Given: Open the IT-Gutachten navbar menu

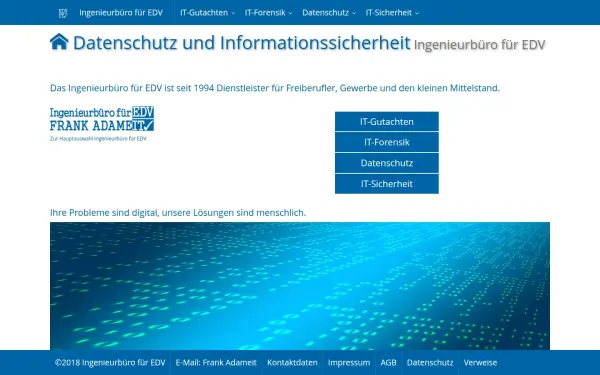Looking at the screenshot, I should point(207,13).
